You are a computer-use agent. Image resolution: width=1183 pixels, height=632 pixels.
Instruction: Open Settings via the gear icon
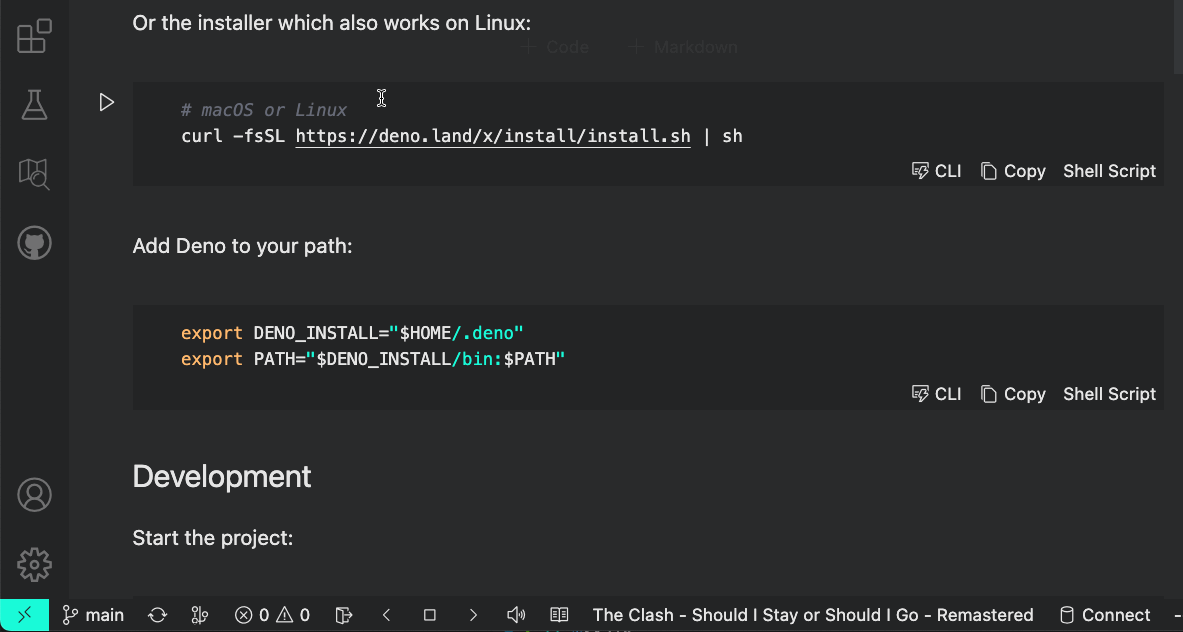[33, 564]
